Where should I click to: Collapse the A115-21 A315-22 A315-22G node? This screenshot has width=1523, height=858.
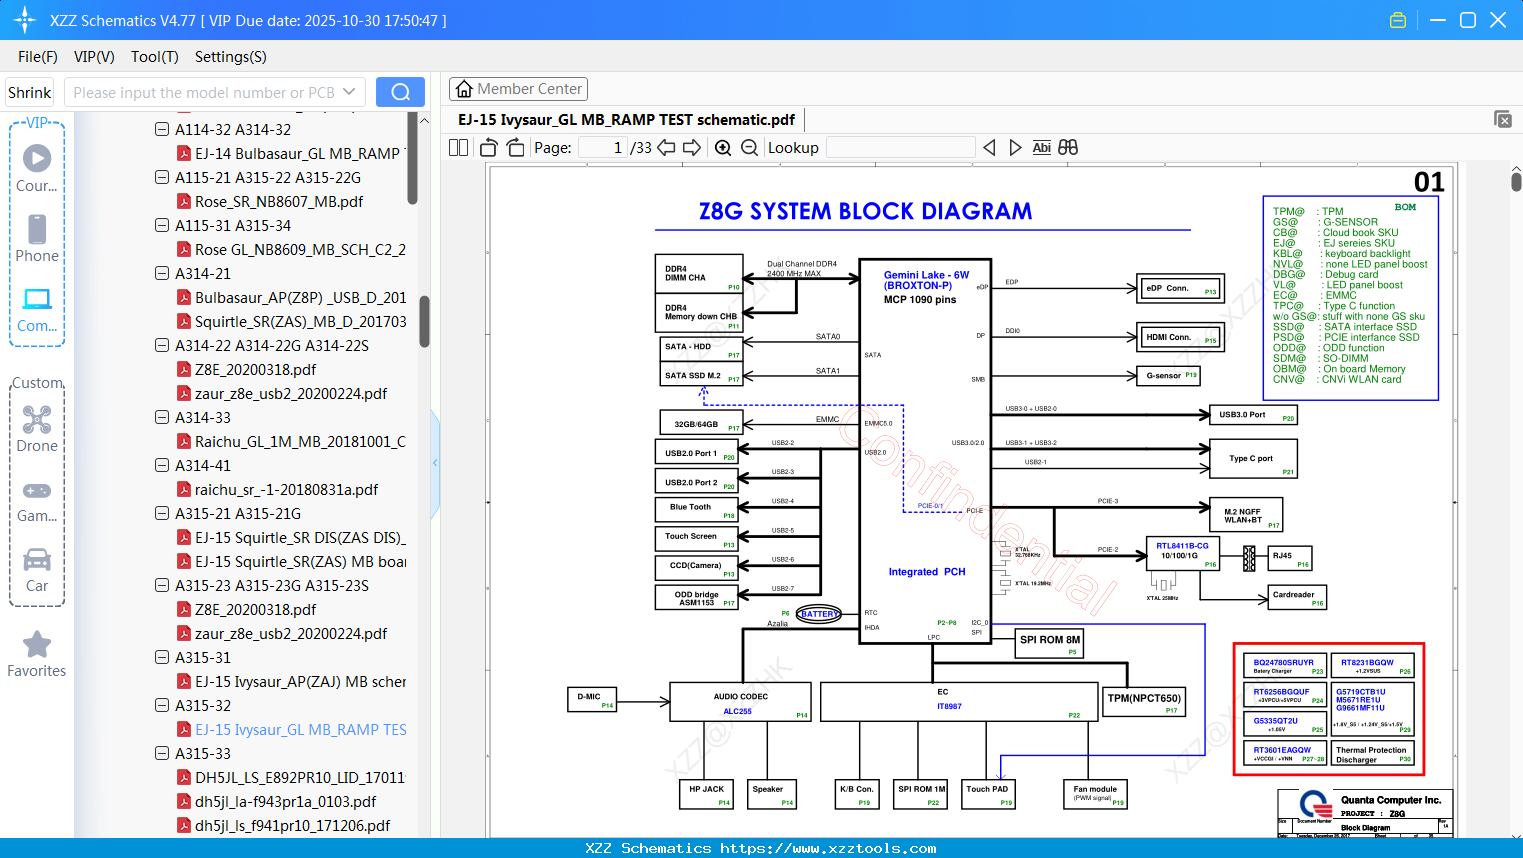click(162, 177)
